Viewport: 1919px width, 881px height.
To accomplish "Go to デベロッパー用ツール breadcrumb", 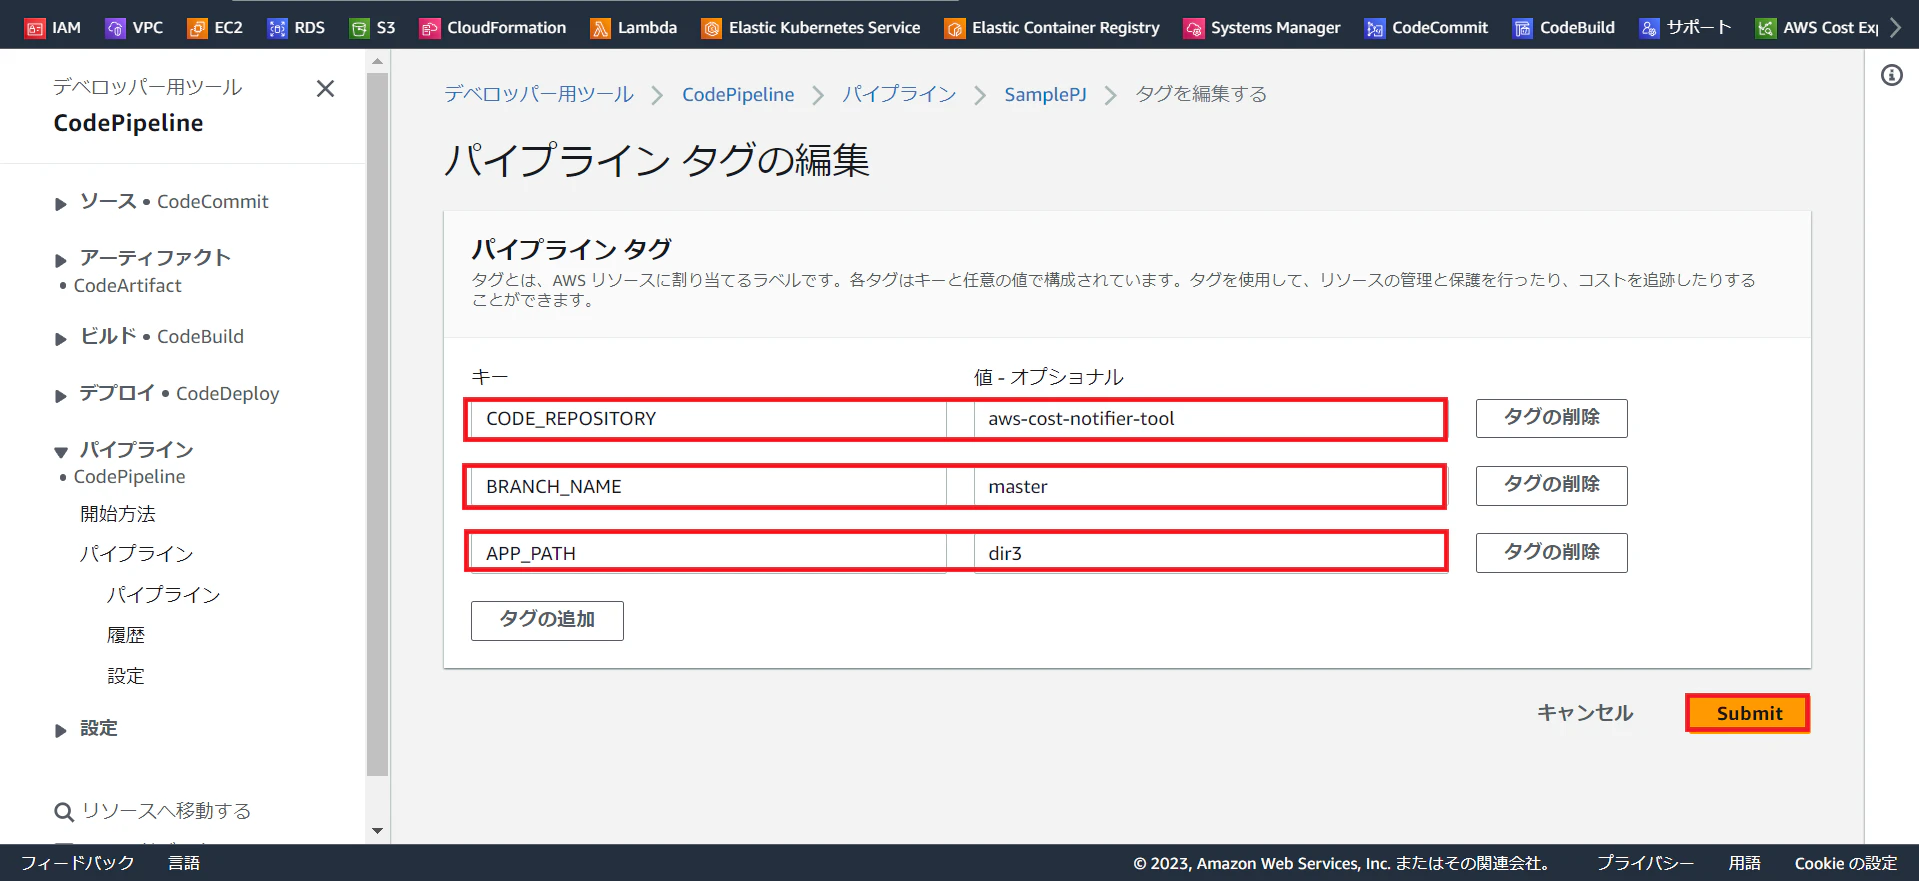I will [539, 94].
